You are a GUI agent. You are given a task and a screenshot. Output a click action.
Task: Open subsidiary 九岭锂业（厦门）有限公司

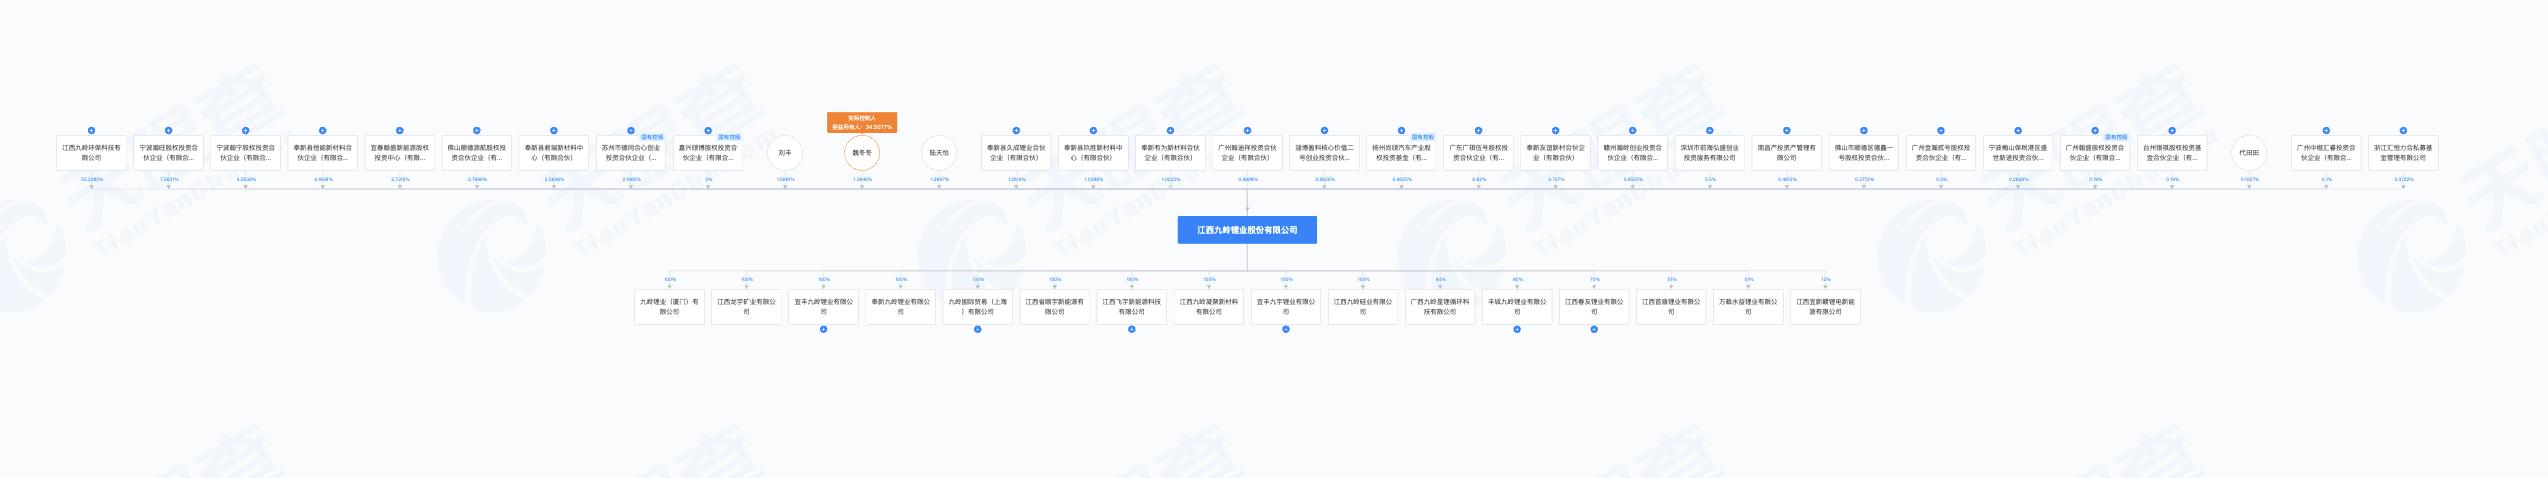(669, 307)
